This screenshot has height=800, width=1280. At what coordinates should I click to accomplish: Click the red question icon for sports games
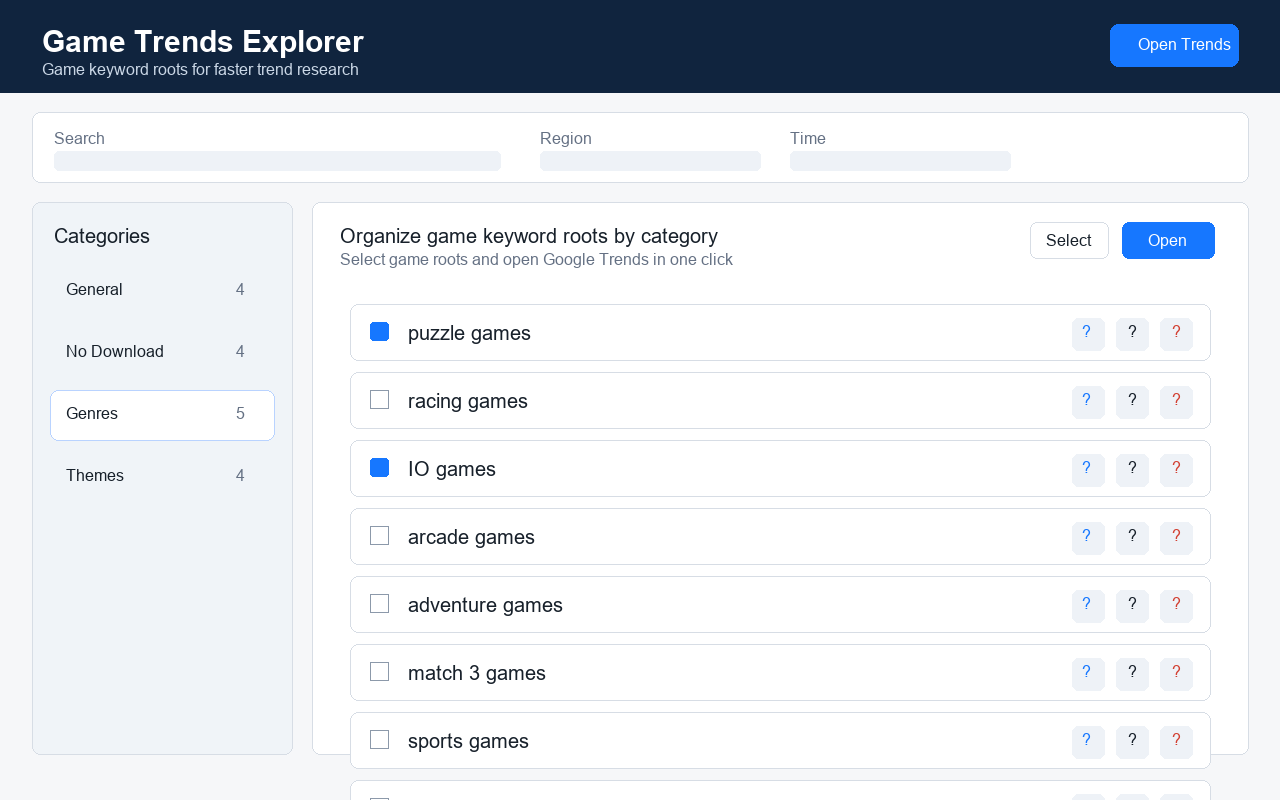tap(1176, 742)
